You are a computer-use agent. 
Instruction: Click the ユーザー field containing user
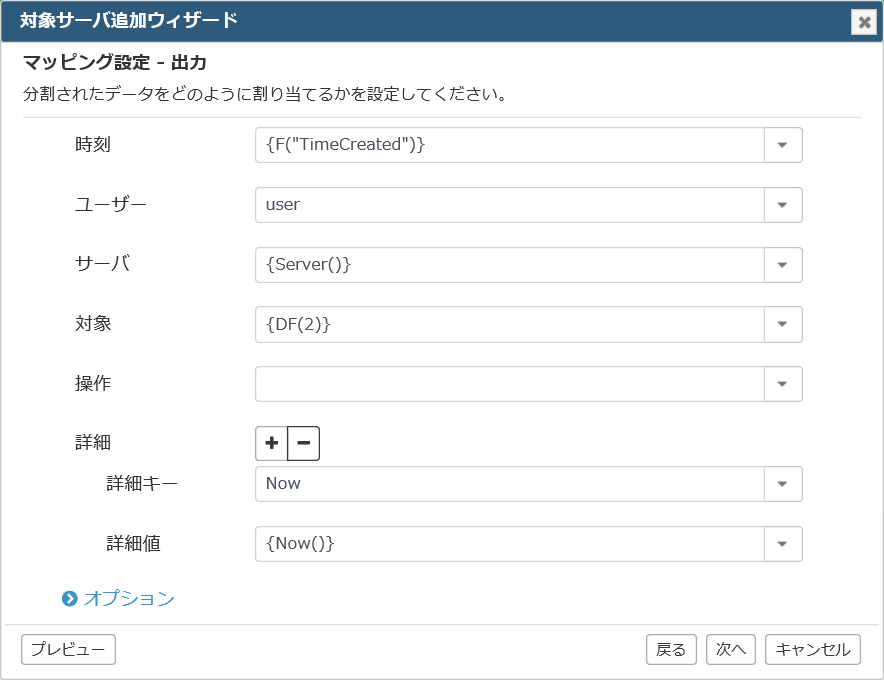(x=510, y=205)
